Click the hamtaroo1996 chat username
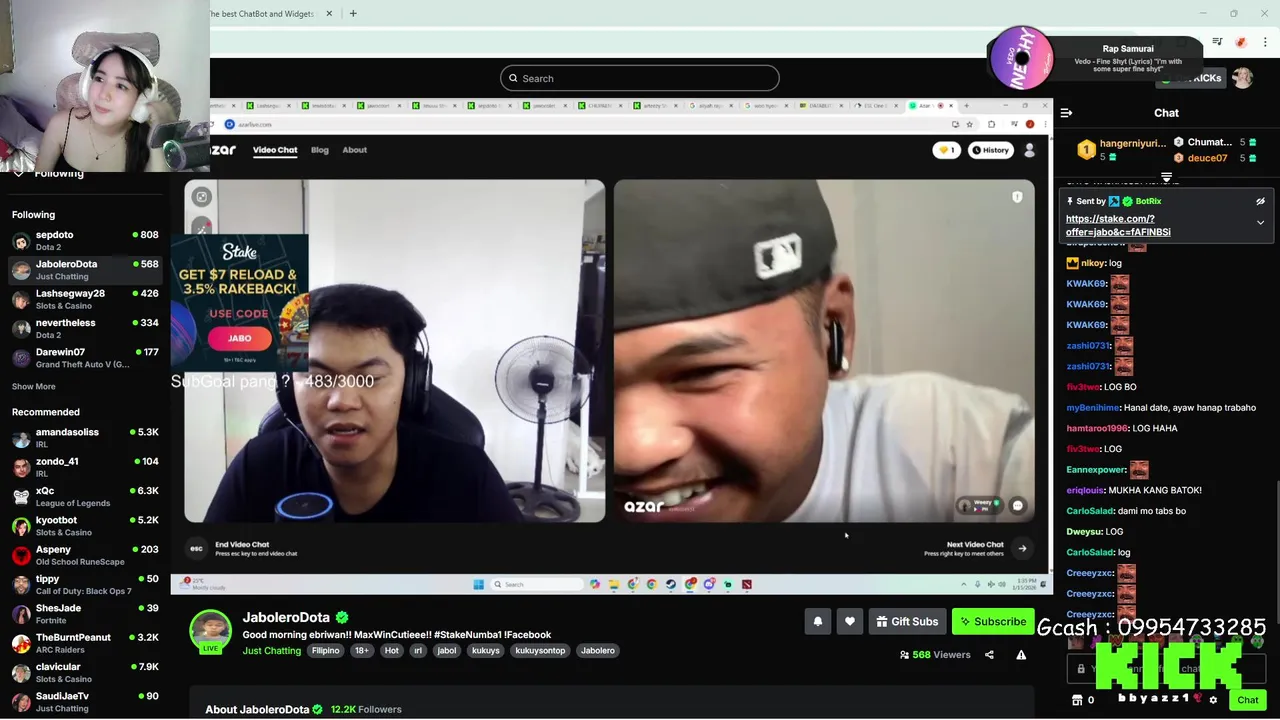 point(1097,428)
